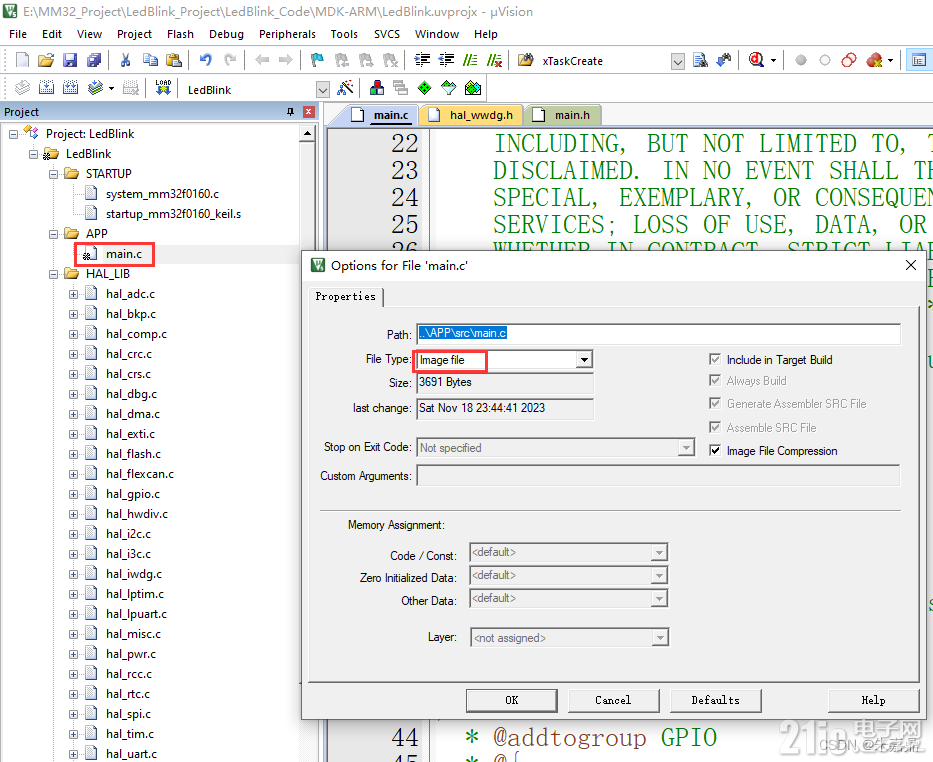Image resolution: width=933 pixels, height=762 pixels.
Task: Open the Peripherals menu
Action: tap(287, 34)
